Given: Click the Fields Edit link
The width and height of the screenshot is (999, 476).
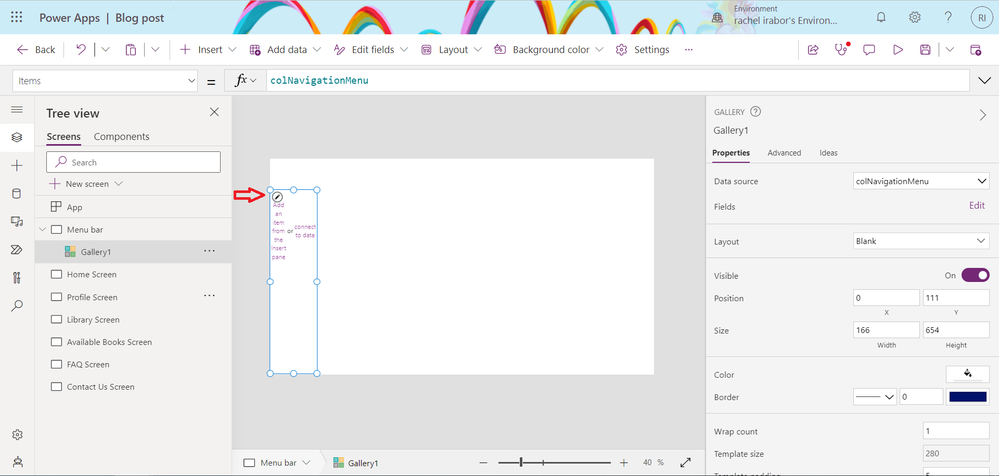Looking at the screenshot, I should pos(977,206).
